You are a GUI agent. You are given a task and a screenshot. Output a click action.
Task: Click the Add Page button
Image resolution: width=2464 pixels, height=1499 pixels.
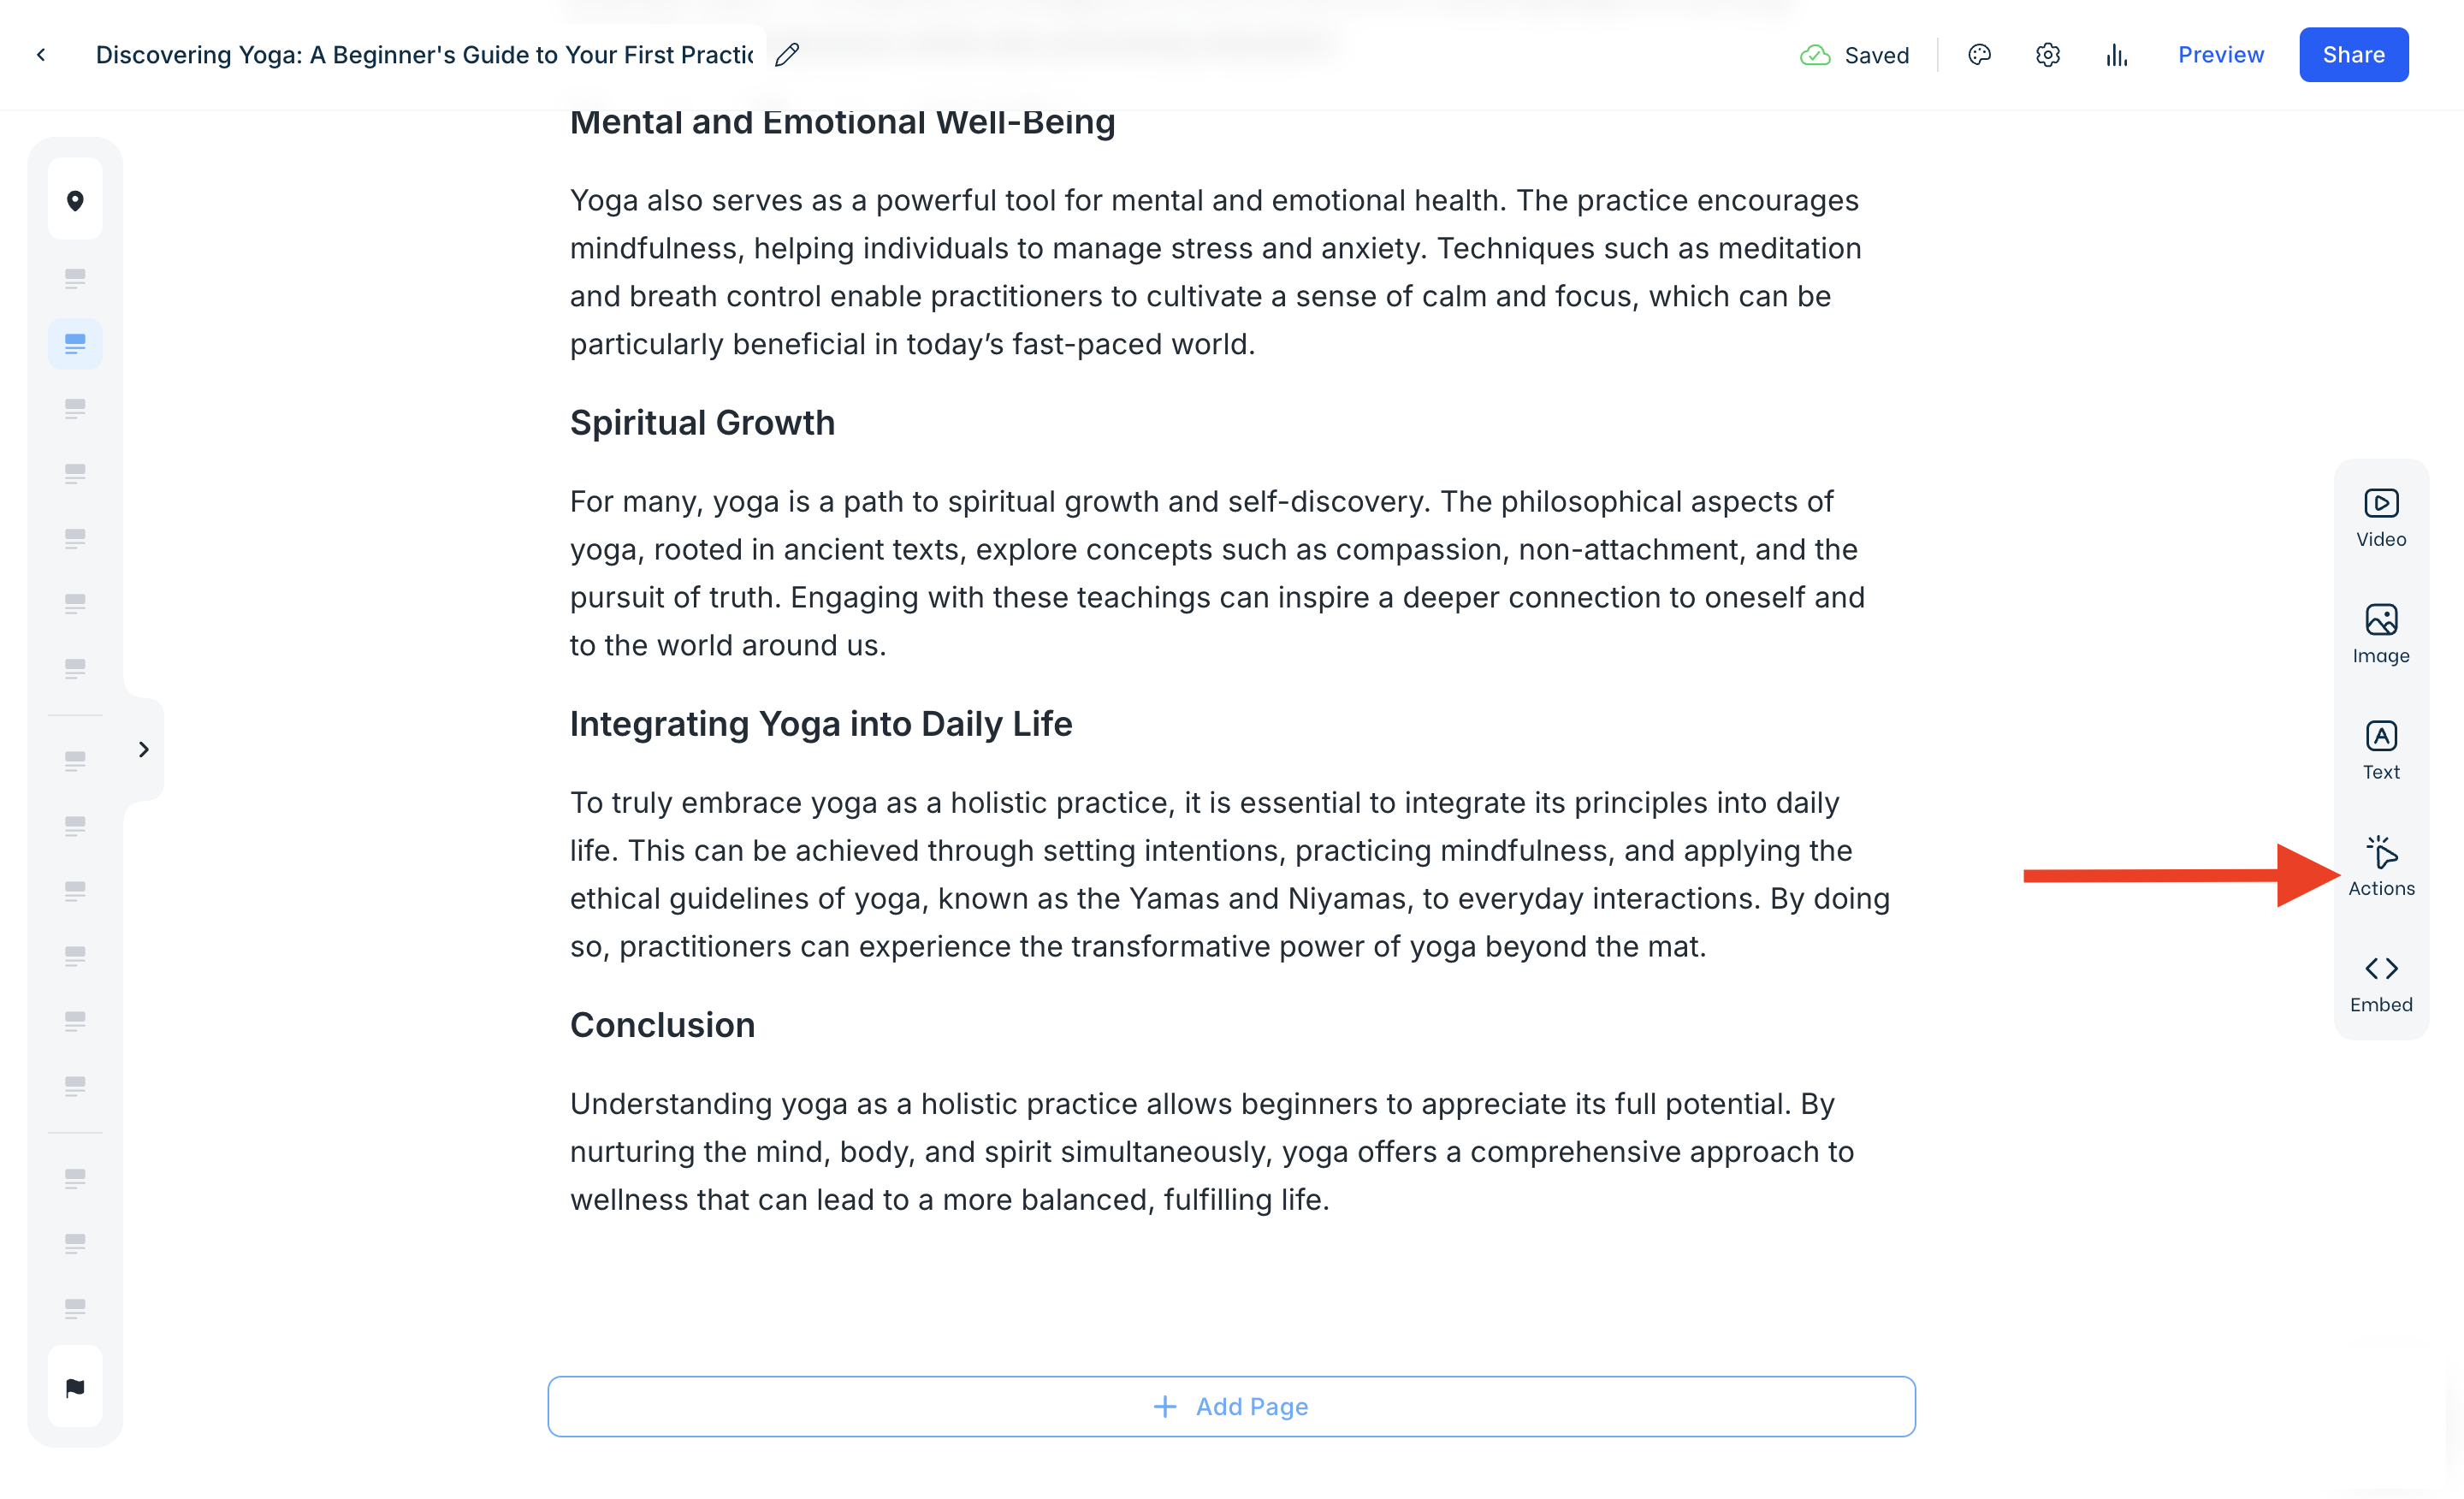click(x=1231, y=1406)
